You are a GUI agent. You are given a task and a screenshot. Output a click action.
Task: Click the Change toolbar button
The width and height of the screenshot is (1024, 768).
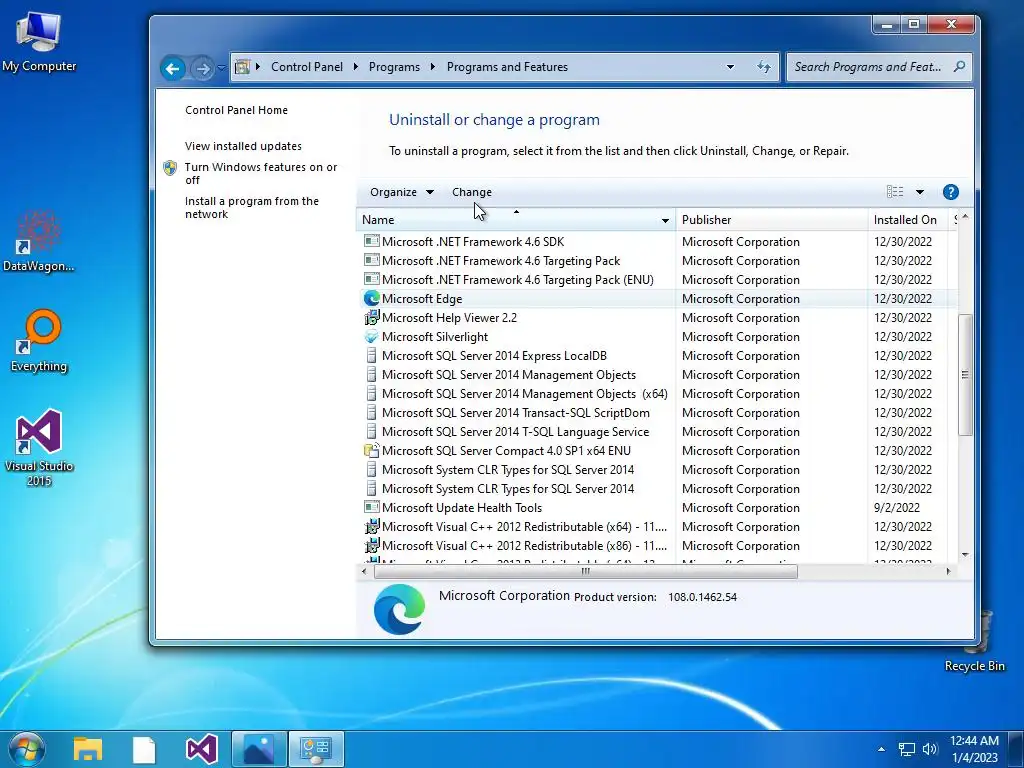472,192
